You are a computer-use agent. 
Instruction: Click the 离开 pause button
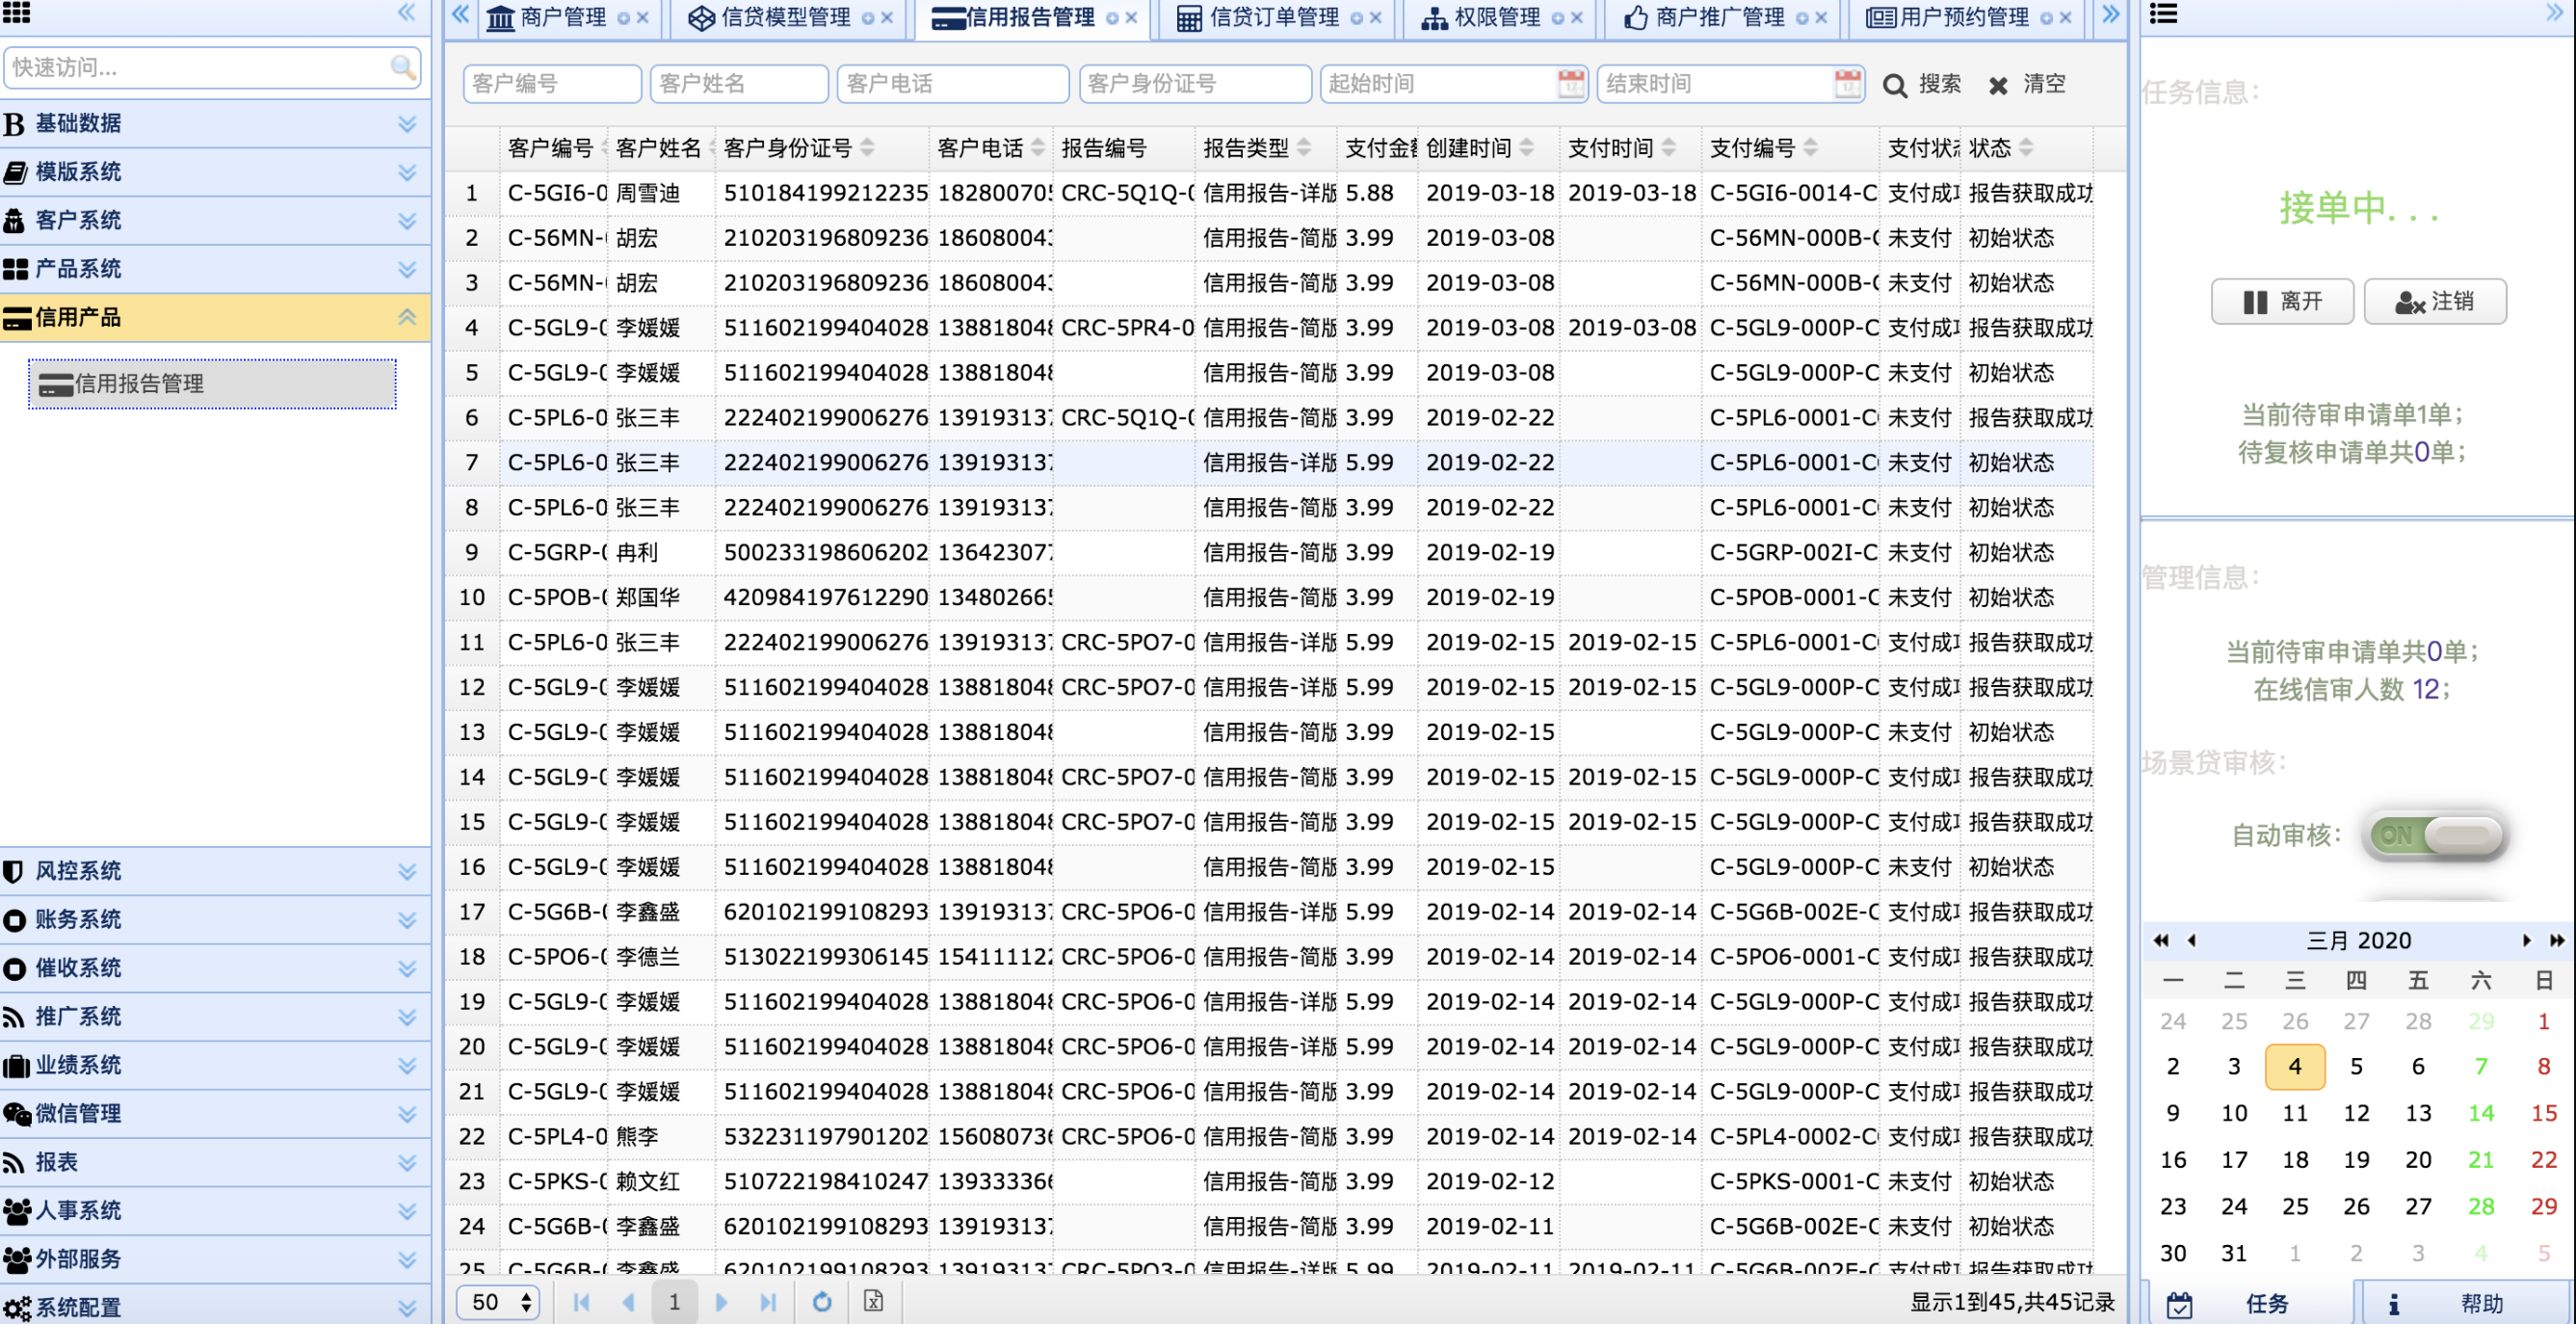click(2282, 302)
